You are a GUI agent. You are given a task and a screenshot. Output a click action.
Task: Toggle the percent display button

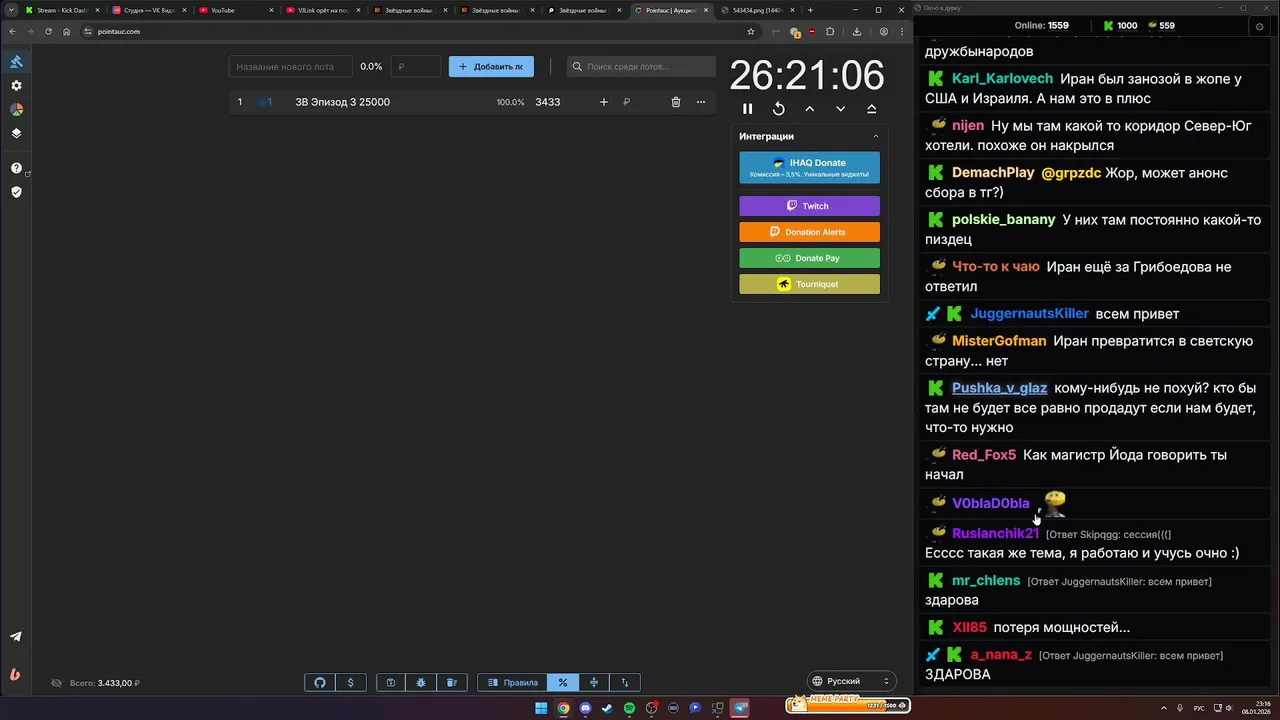[x=563, y=683]
